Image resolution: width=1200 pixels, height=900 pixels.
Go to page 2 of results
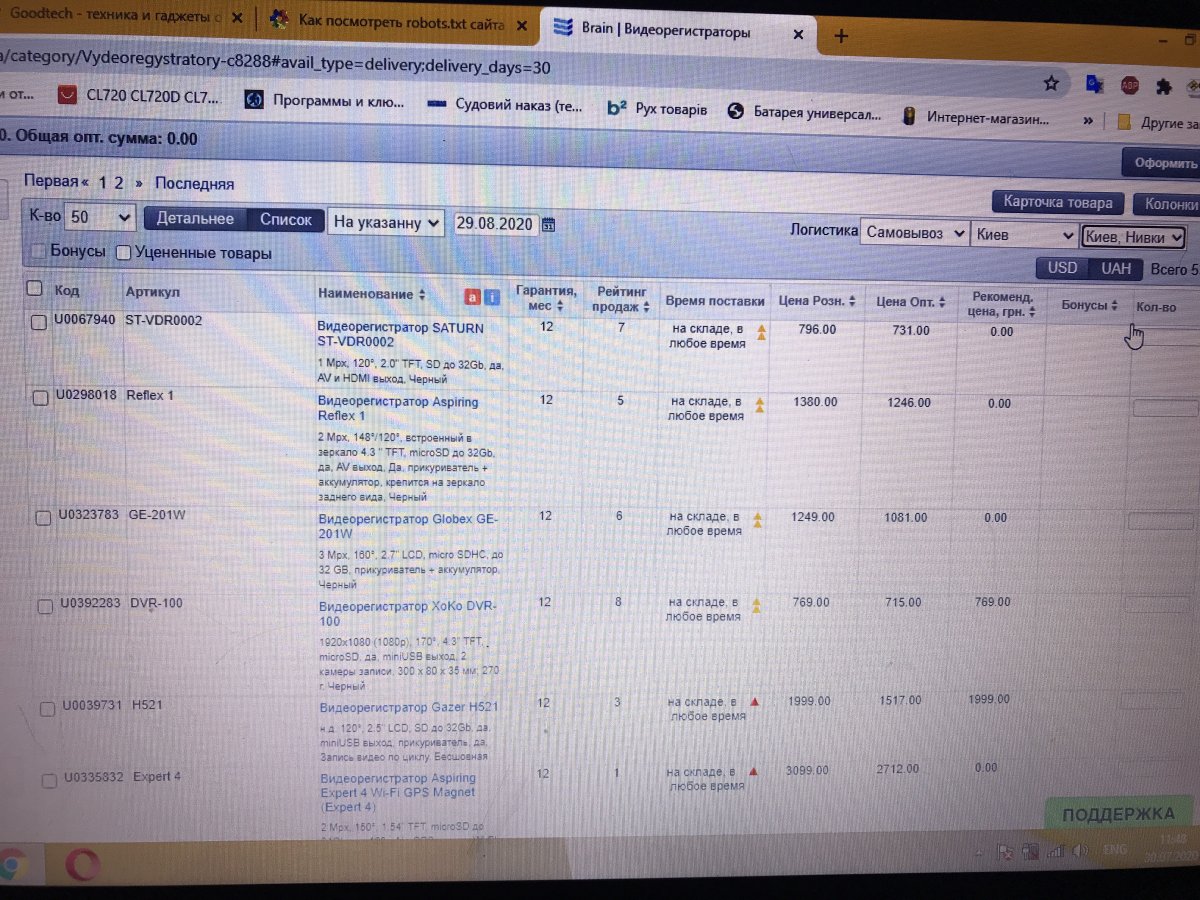[119, 183]
